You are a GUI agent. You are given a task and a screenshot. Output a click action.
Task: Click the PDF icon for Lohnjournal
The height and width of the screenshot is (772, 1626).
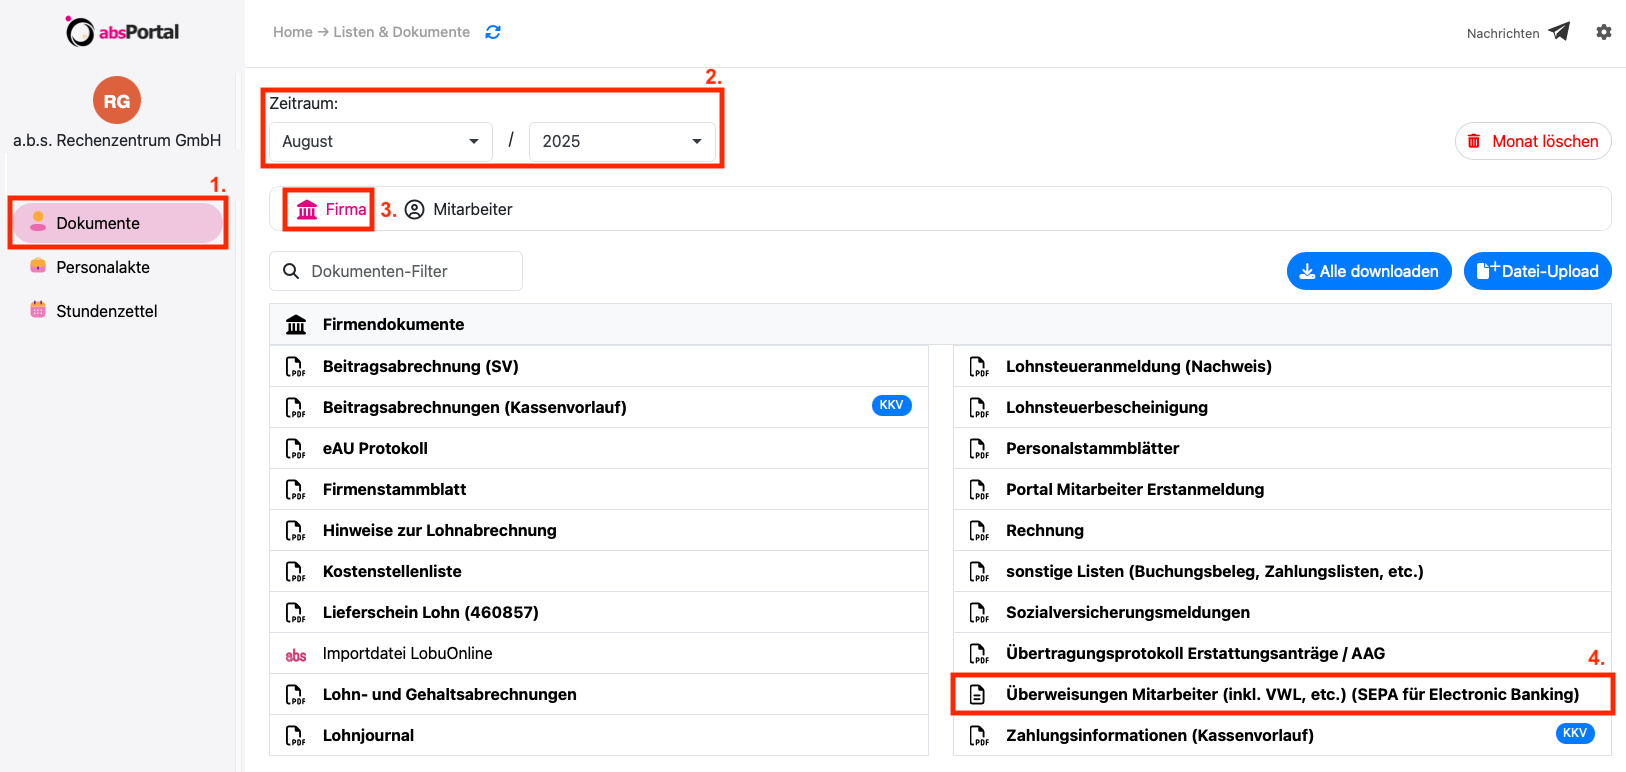296,736
